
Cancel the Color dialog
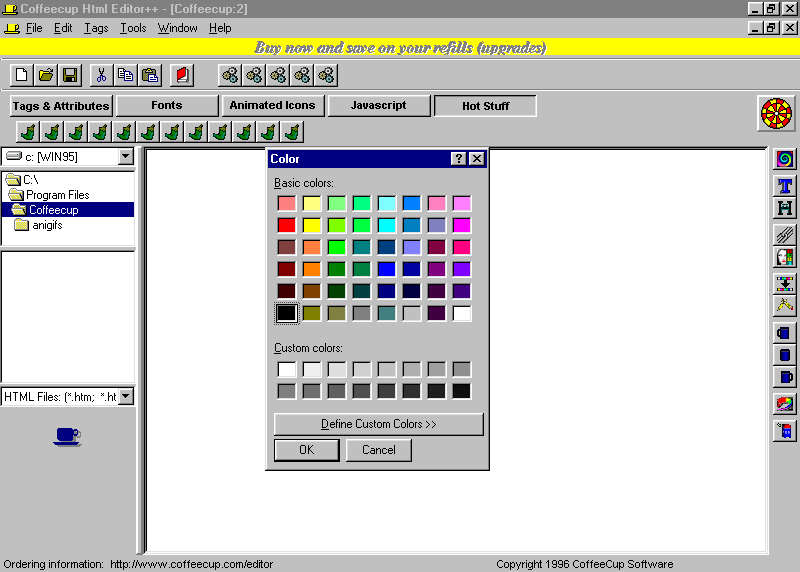(379, 450)
